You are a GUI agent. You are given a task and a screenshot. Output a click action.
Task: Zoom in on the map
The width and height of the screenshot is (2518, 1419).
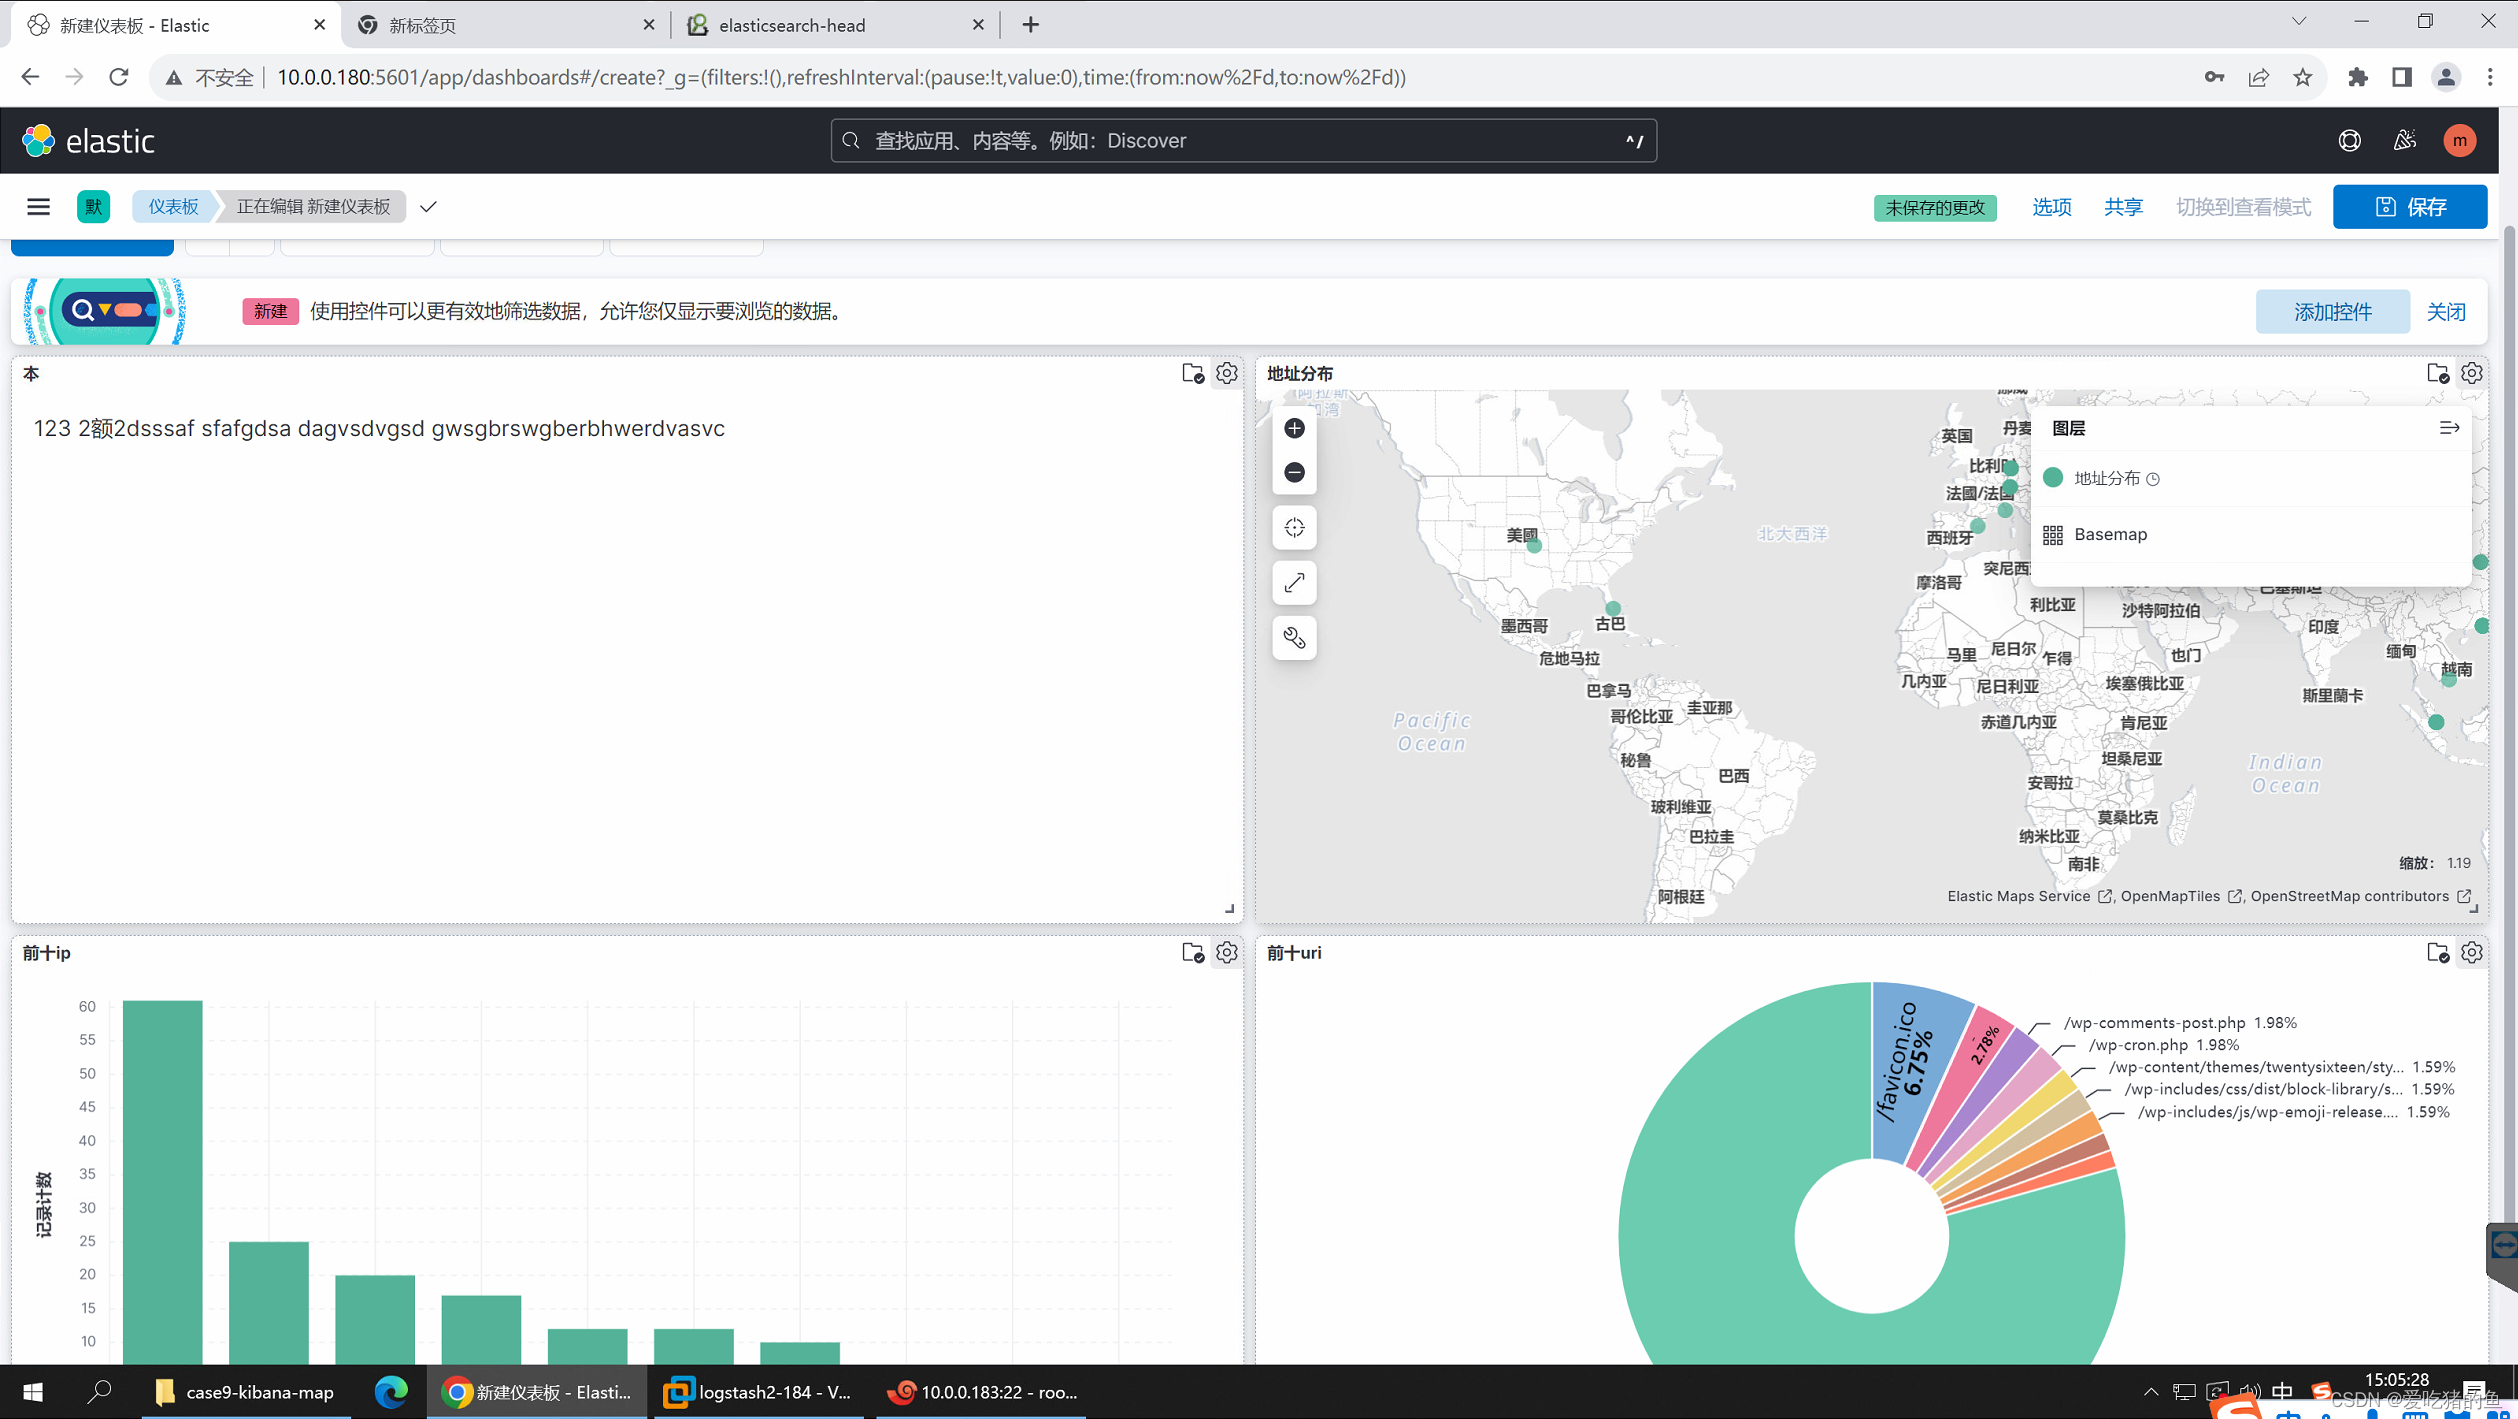[1294, 429]
